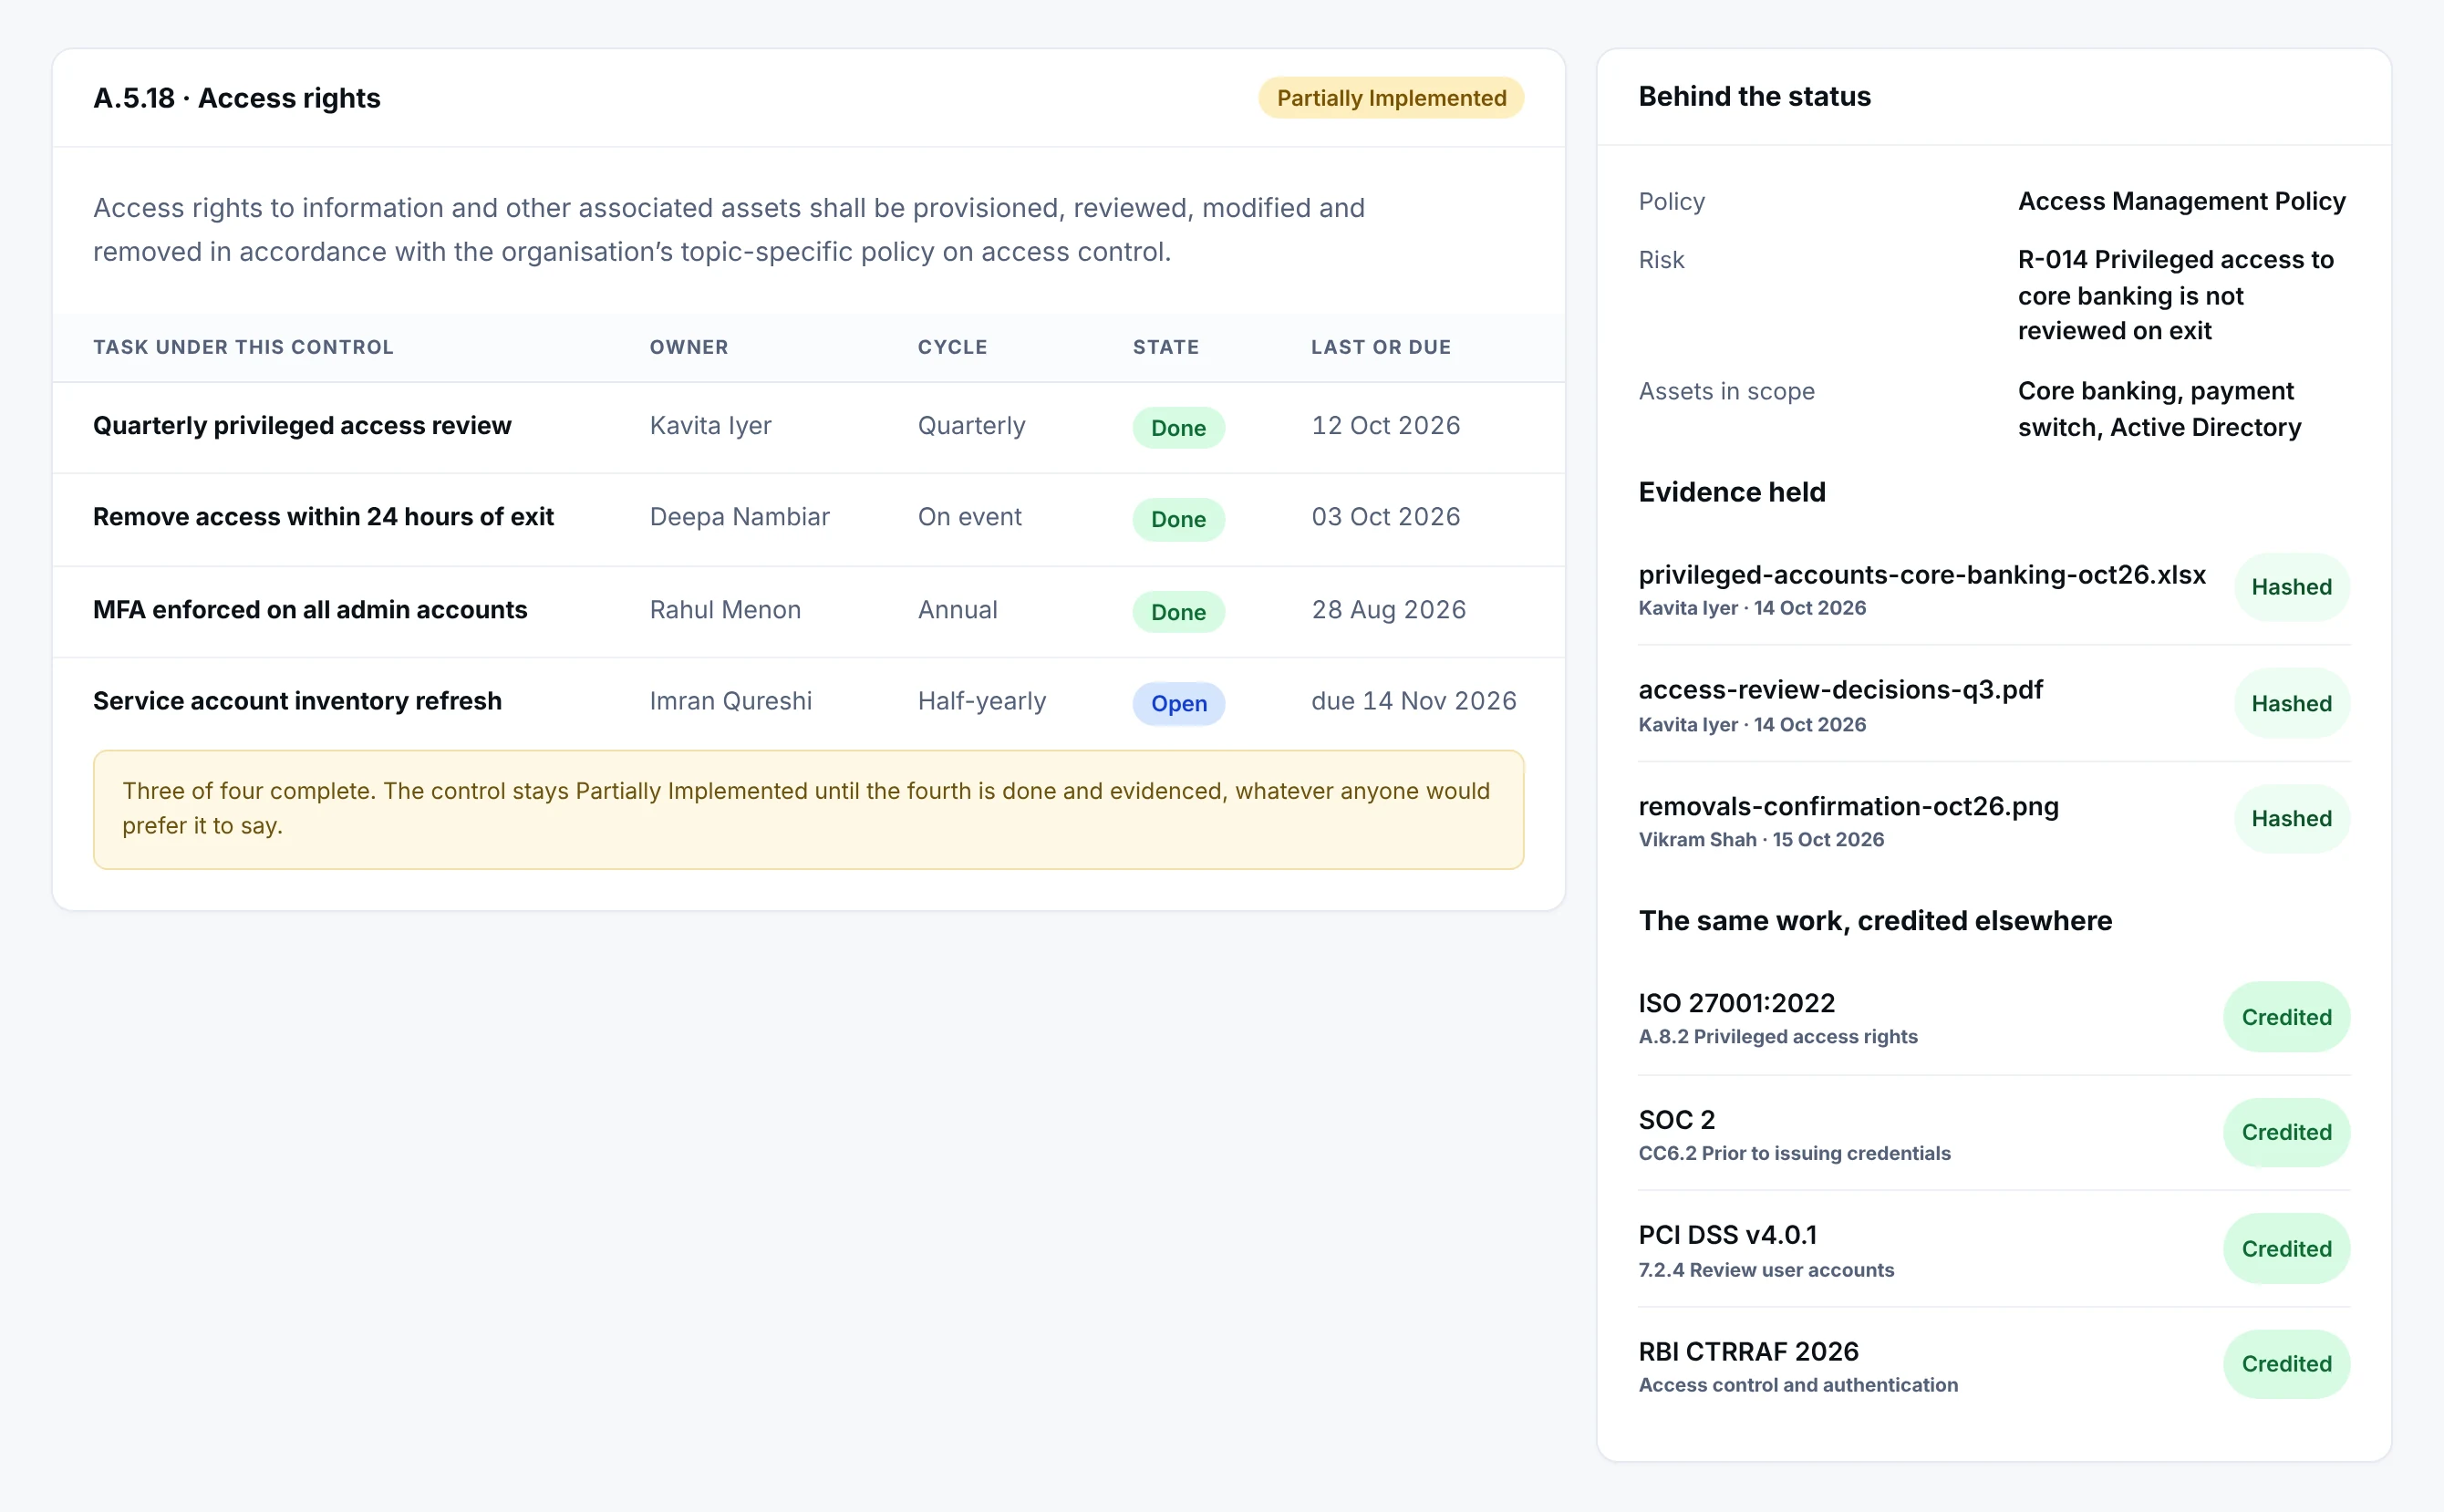The width and height of the screenshot is (2444, 1512).
Task: Click the LAST OR DUE column header
Action: tap(1380, 347)
